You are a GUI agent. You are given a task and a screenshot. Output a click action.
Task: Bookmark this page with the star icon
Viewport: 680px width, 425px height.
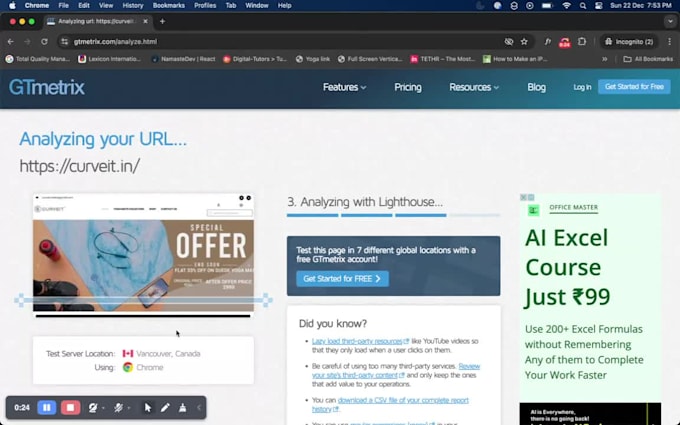point(524,42)
